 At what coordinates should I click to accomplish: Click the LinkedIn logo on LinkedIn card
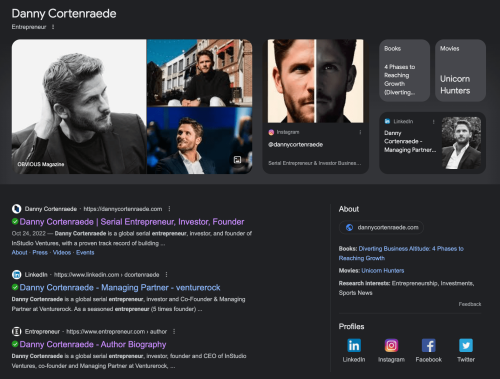pos(387,121)
